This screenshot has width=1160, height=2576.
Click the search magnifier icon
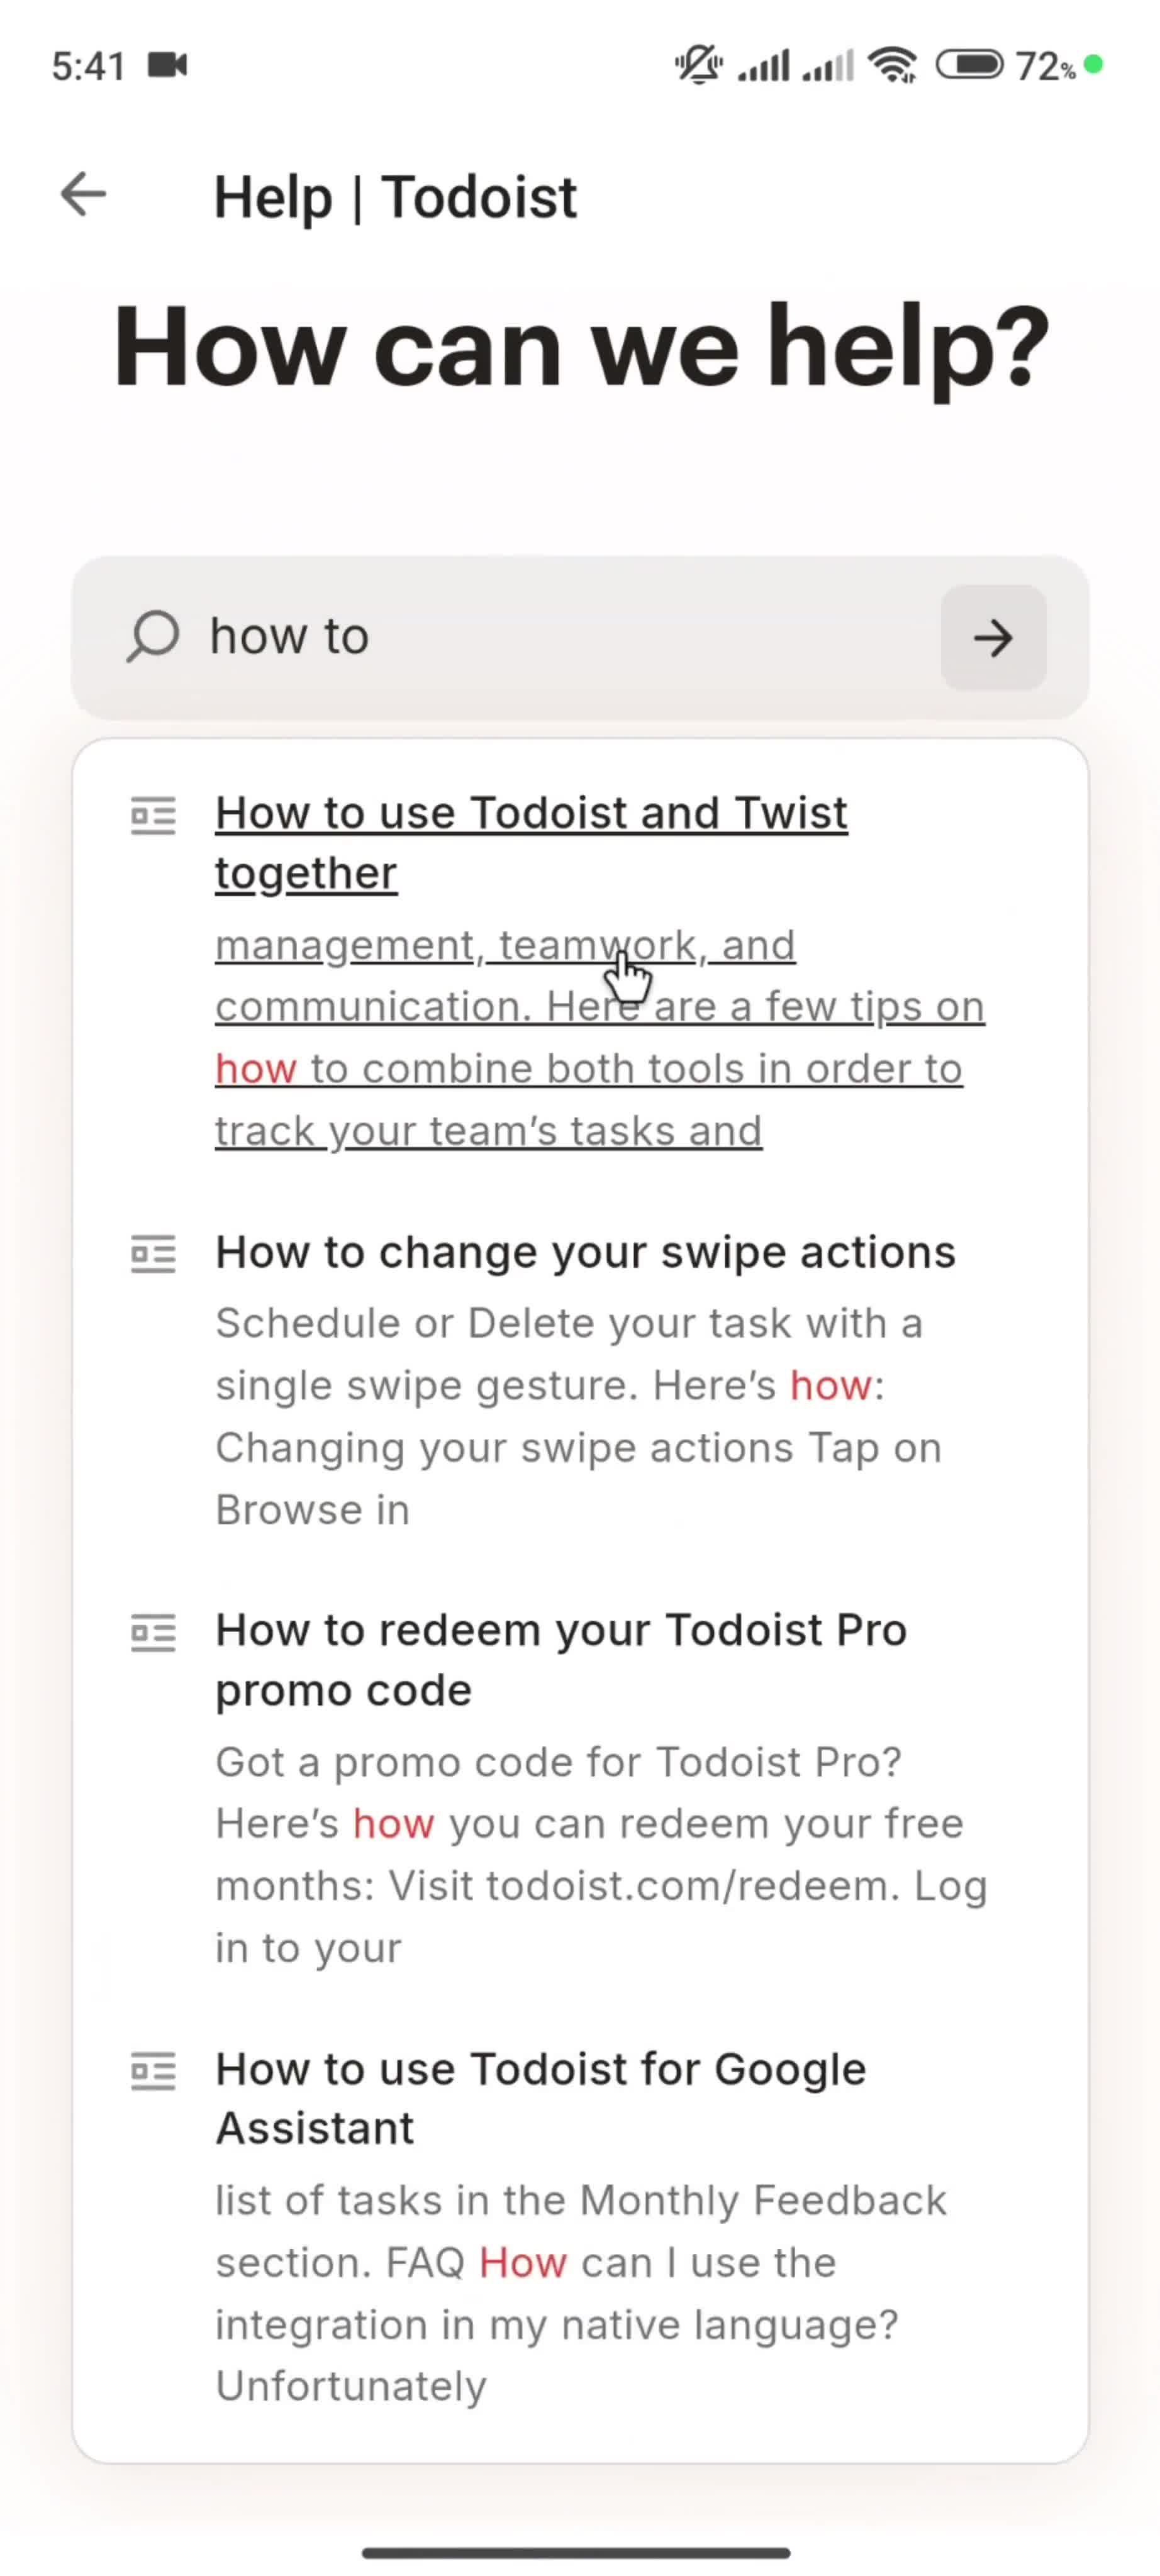(152, 637)
